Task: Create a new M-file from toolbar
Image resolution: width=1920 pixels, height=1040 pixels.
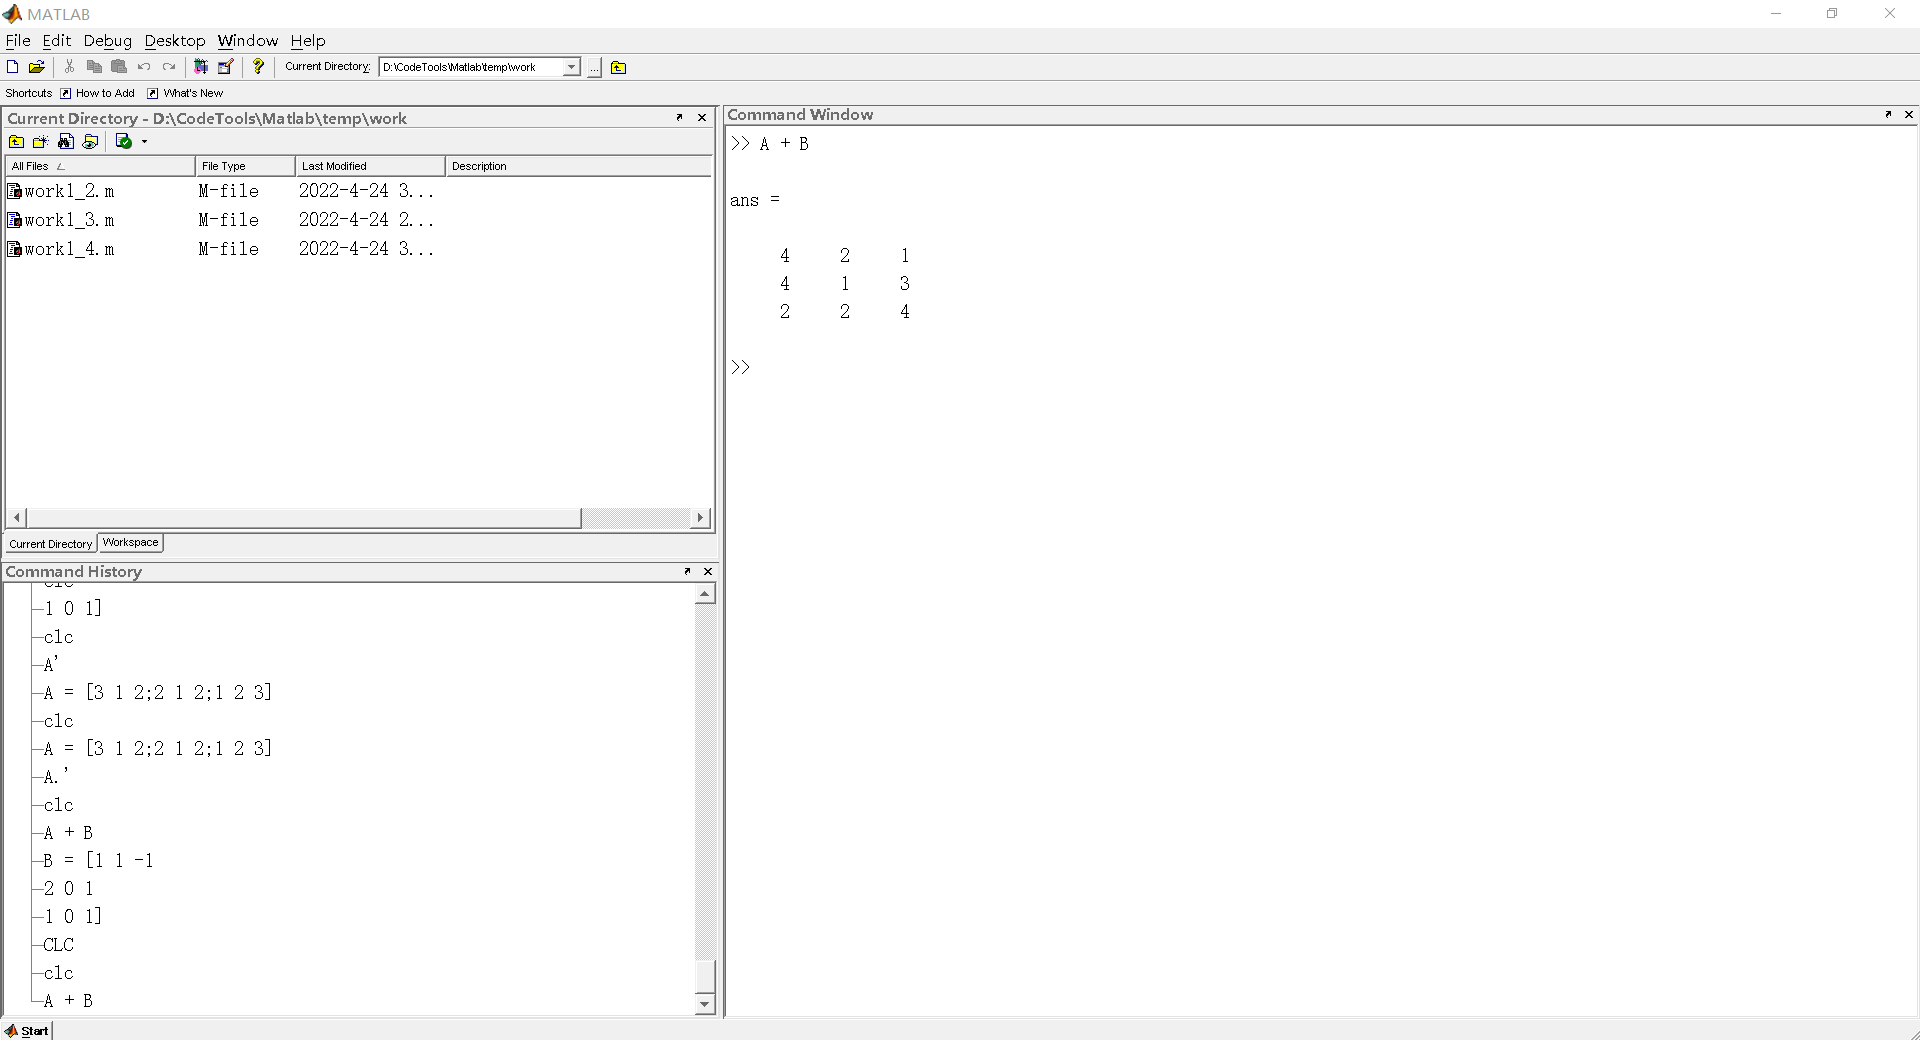Action: pyautogui.click(x=13, y=67)
